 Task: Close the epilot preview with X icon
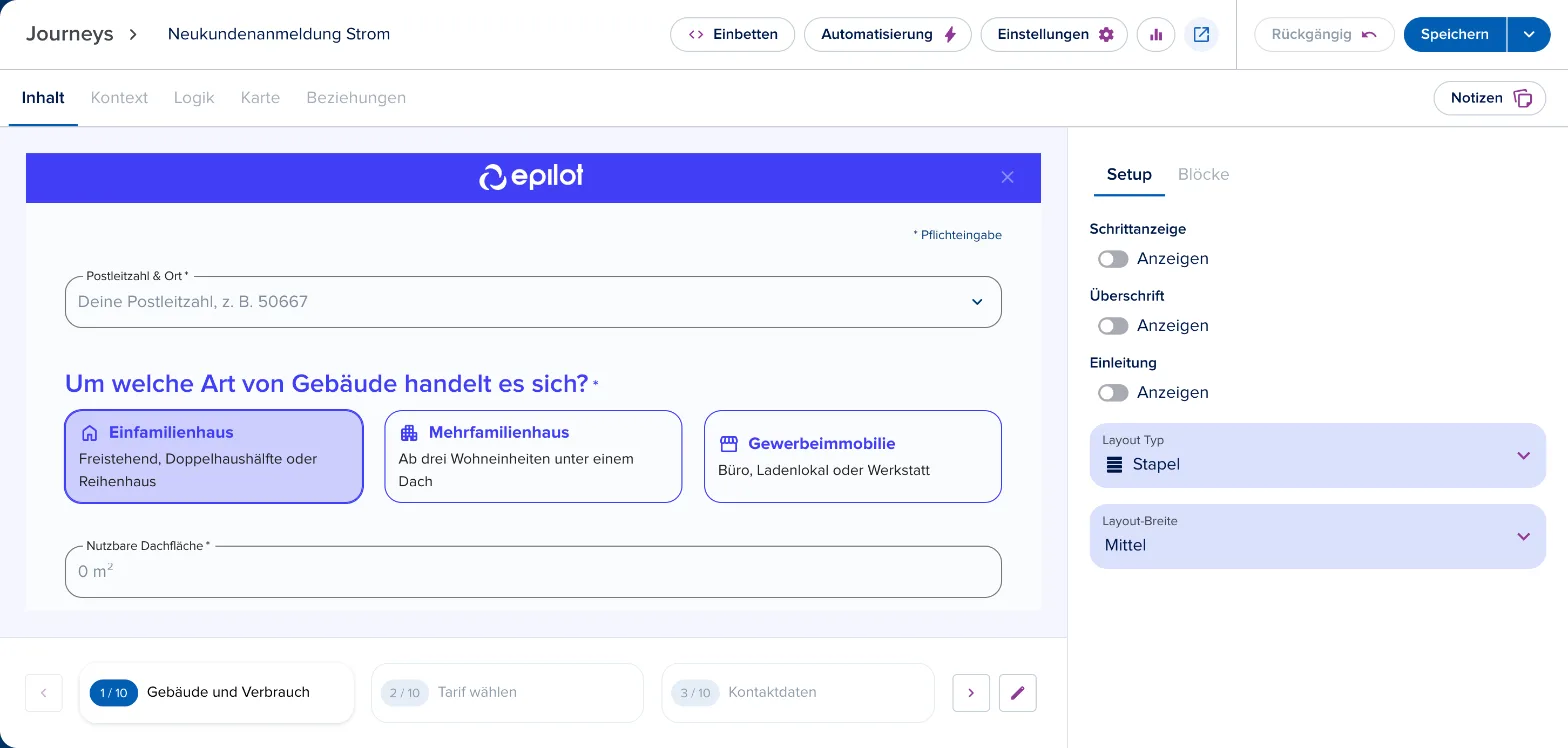(1007, 177)
